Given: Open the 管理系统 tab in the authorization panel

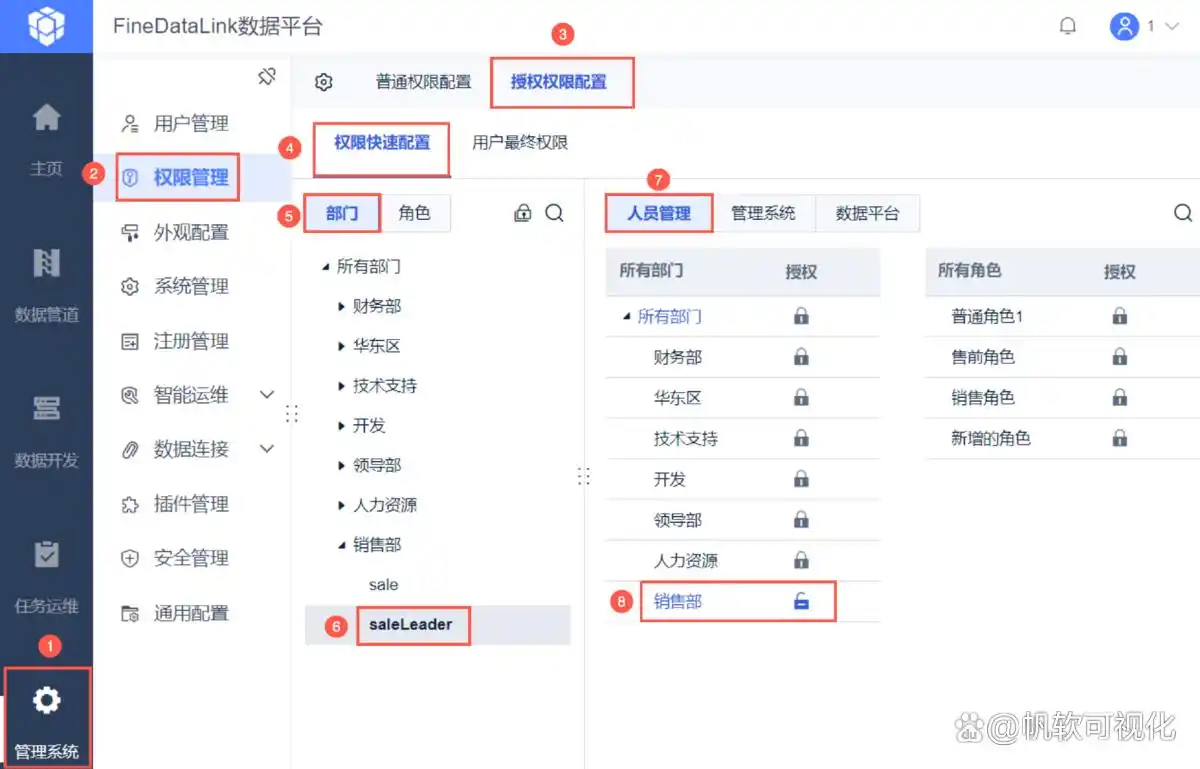Looking at the screenshot, I should 764,212.
